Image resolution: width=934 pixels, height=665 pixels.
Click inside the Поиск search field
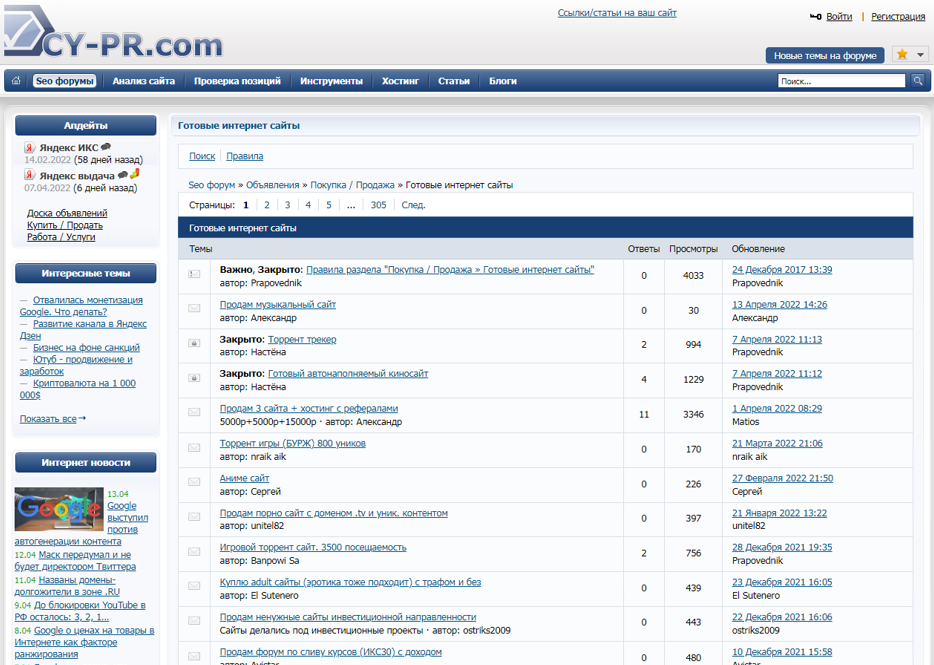[x=841, y=81]
